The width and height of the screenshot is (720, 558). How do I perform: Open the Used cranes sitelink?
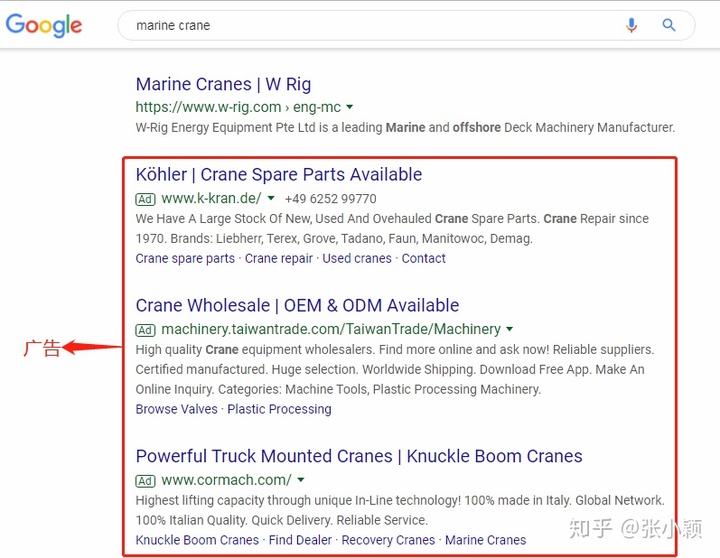(357, 259)
